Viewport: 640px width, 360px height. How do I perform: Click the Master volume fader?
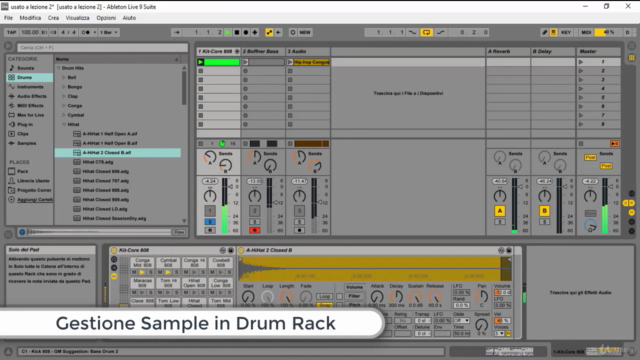(x=611, y=187)
